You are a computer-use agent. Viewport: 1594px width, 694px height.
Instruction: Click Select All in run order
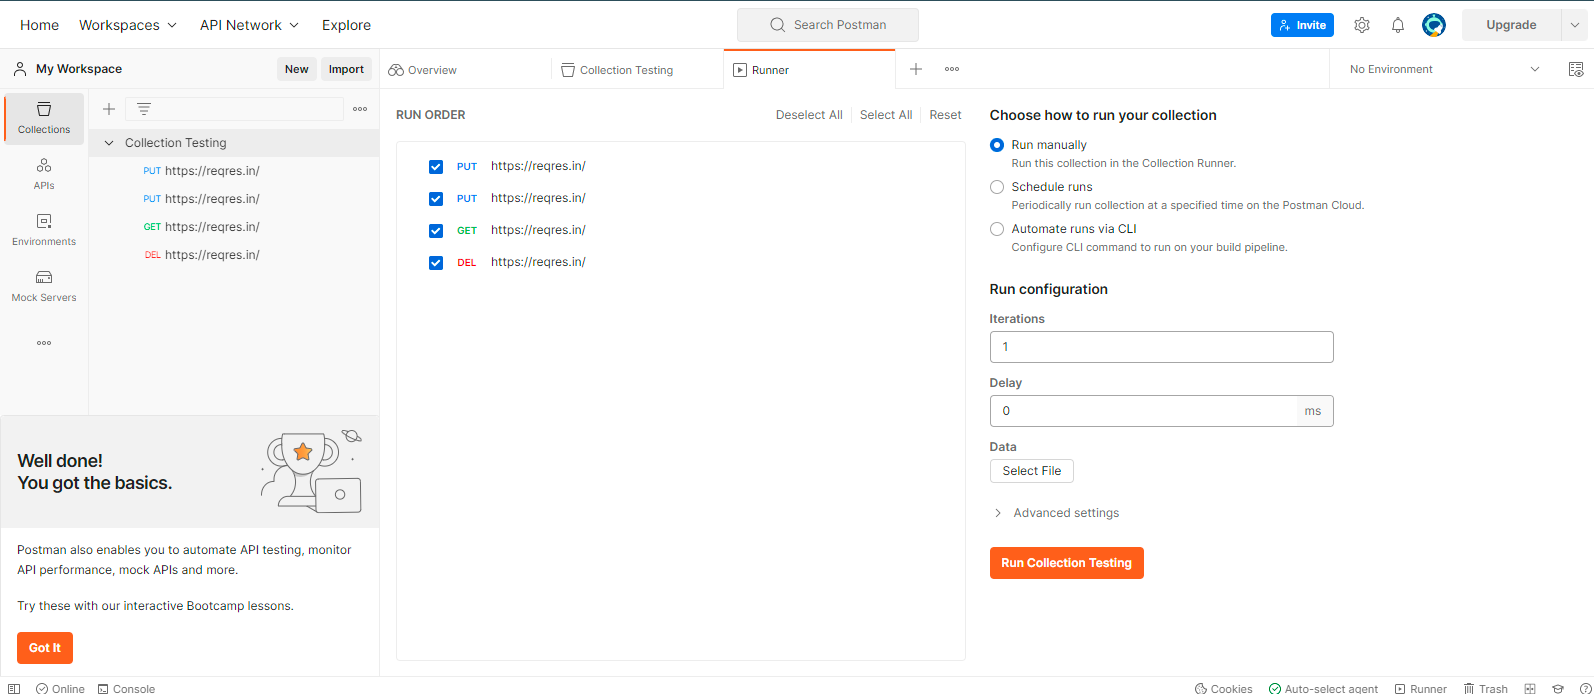(886, 115)
